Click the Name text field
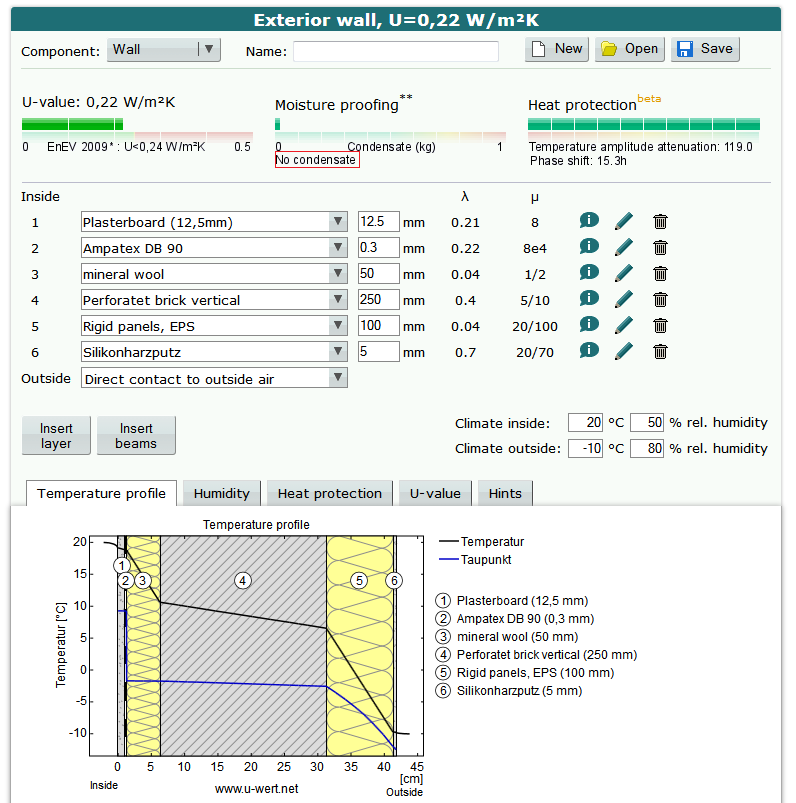 tap(396, 51)
